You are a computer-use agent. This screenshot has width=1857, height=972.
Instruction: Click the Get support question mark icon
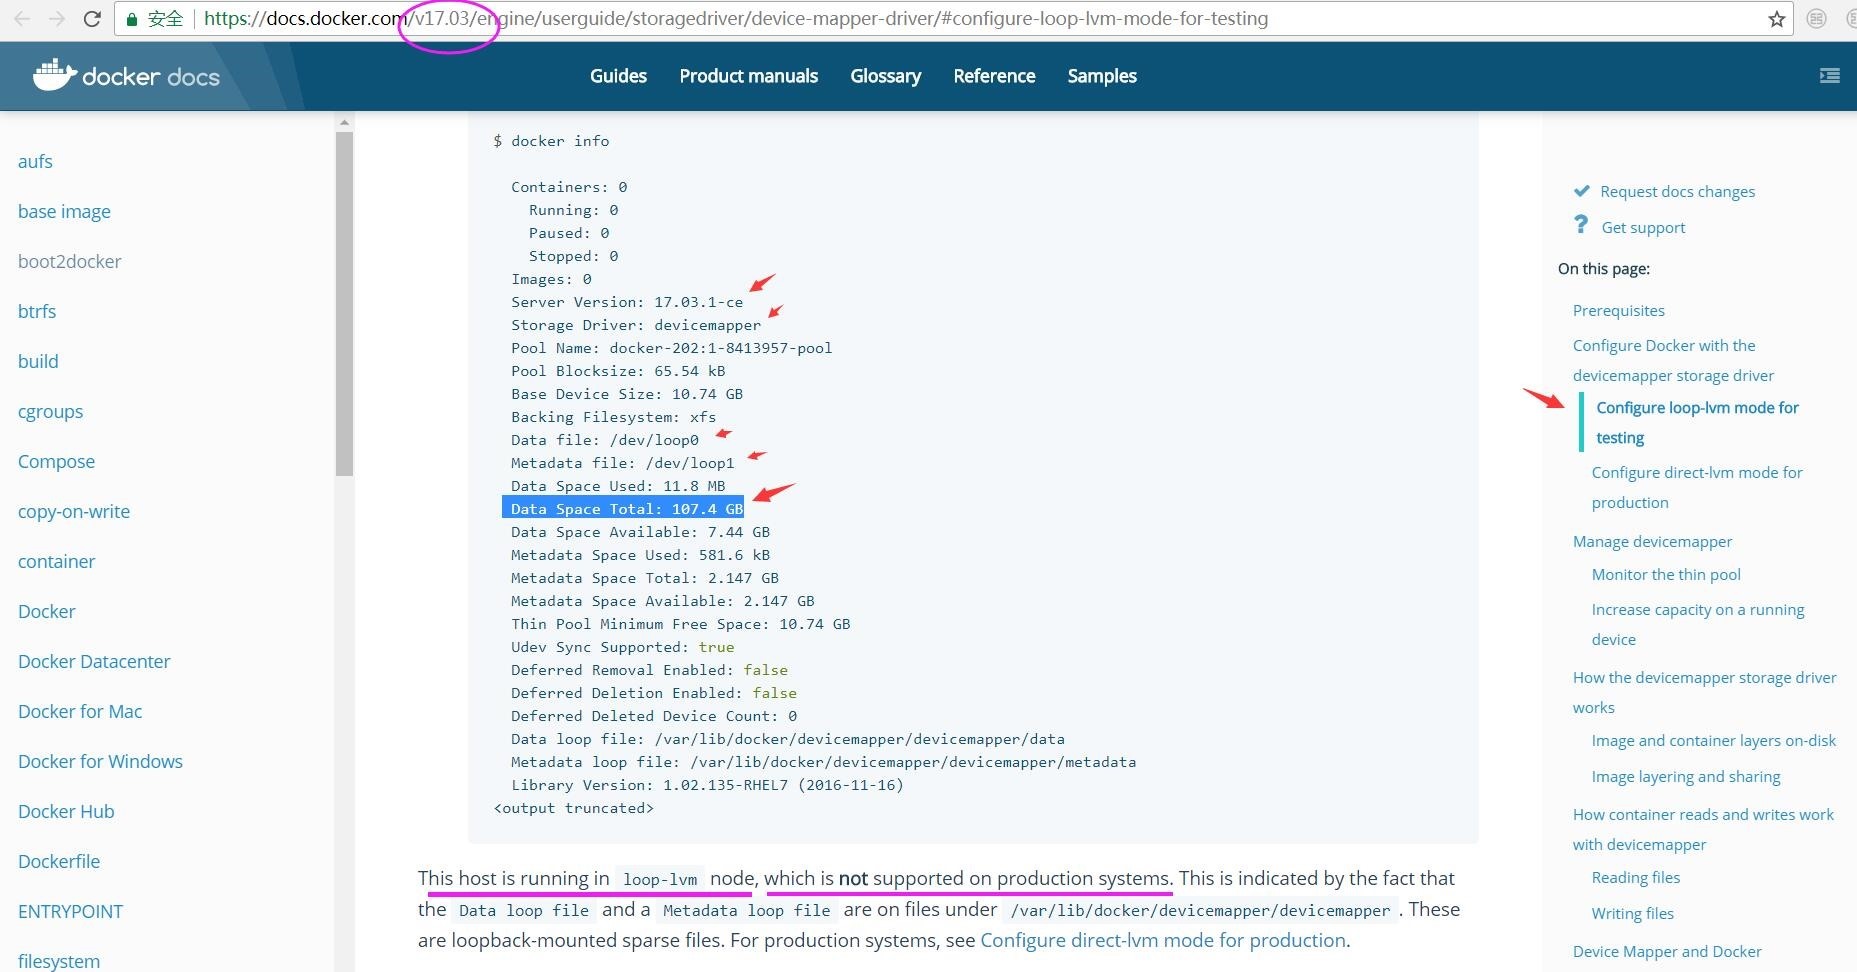tap(1580, 225)
